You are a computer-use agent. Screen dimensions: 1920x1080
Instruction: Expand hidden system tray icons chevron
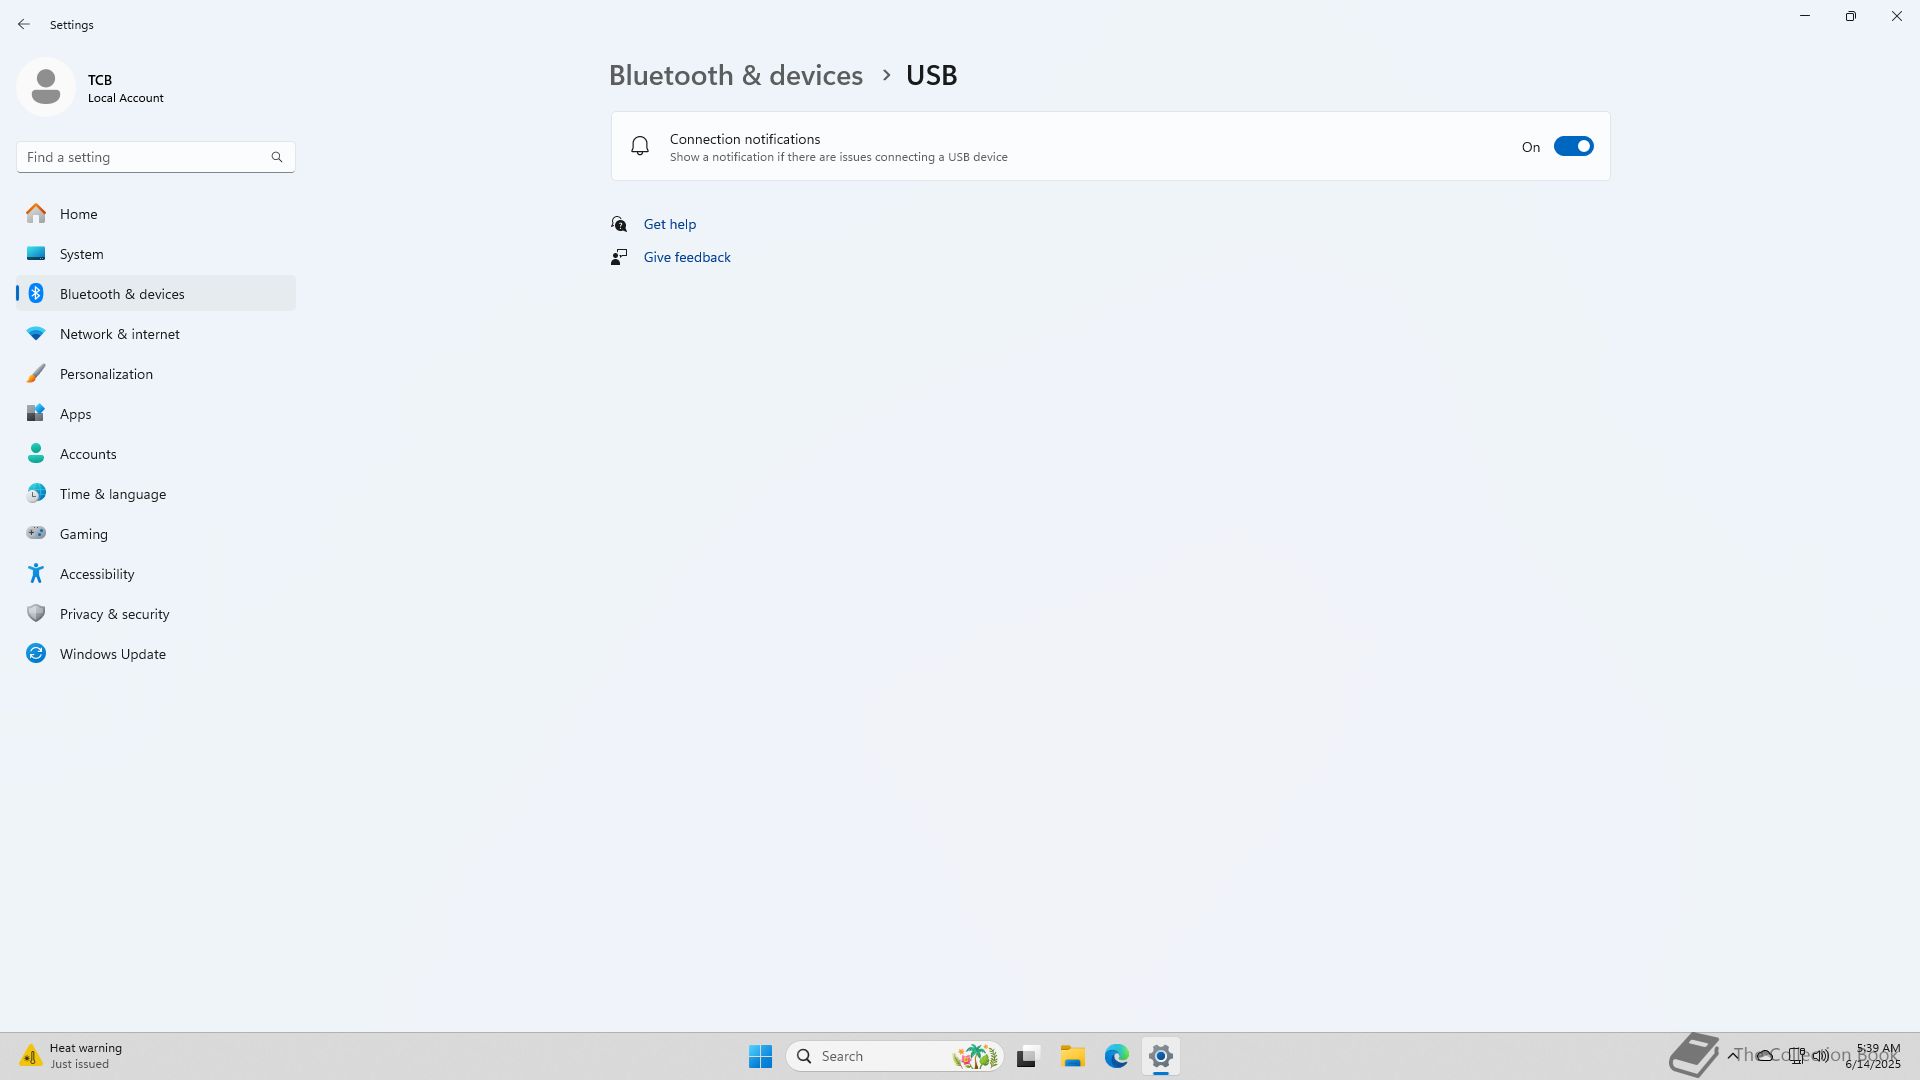point(1732,1055)
